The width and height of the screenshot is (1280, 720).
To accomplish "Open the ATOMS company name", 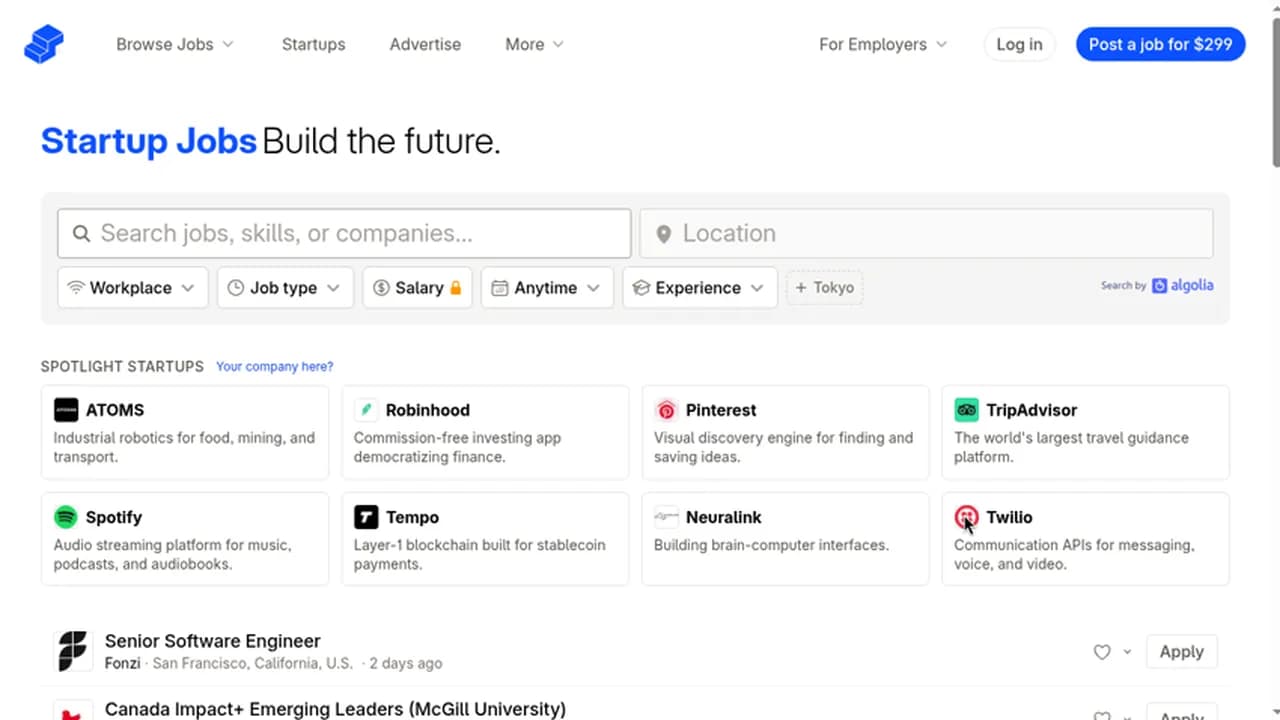I will point(115,410).
